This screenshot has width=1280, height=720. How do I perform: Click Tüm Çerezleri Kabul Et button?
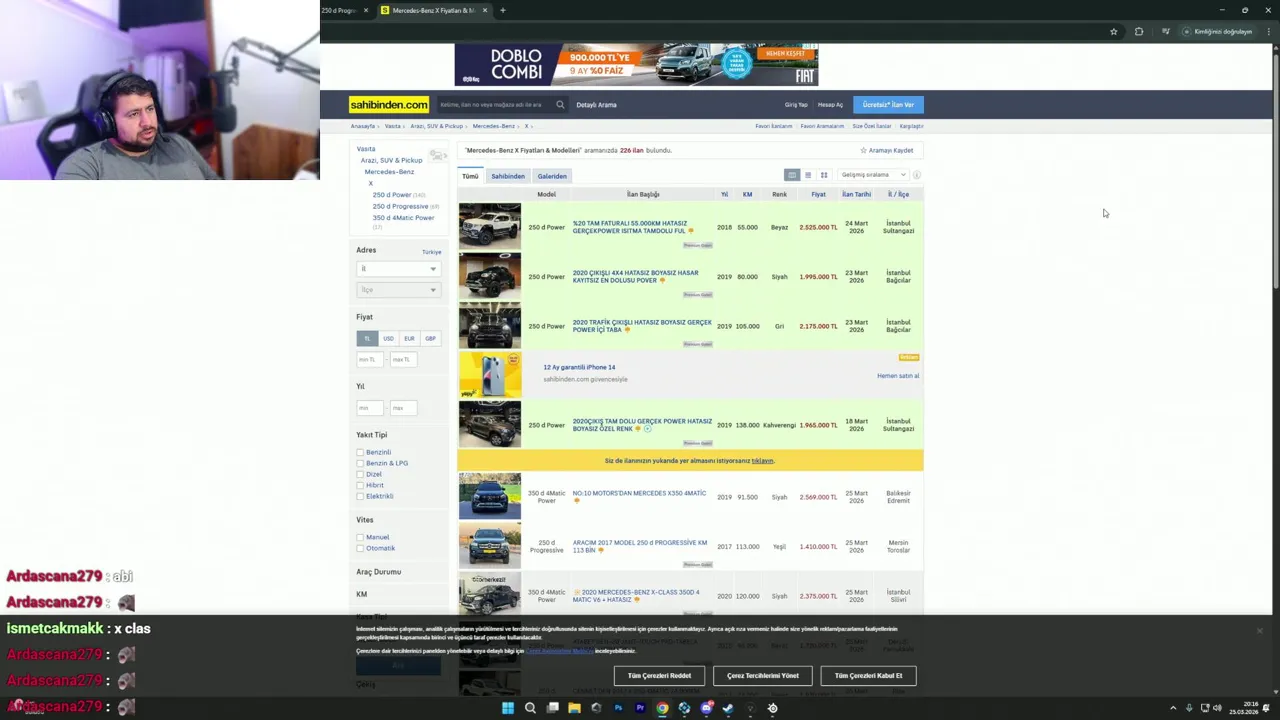[x=868, y=676]
